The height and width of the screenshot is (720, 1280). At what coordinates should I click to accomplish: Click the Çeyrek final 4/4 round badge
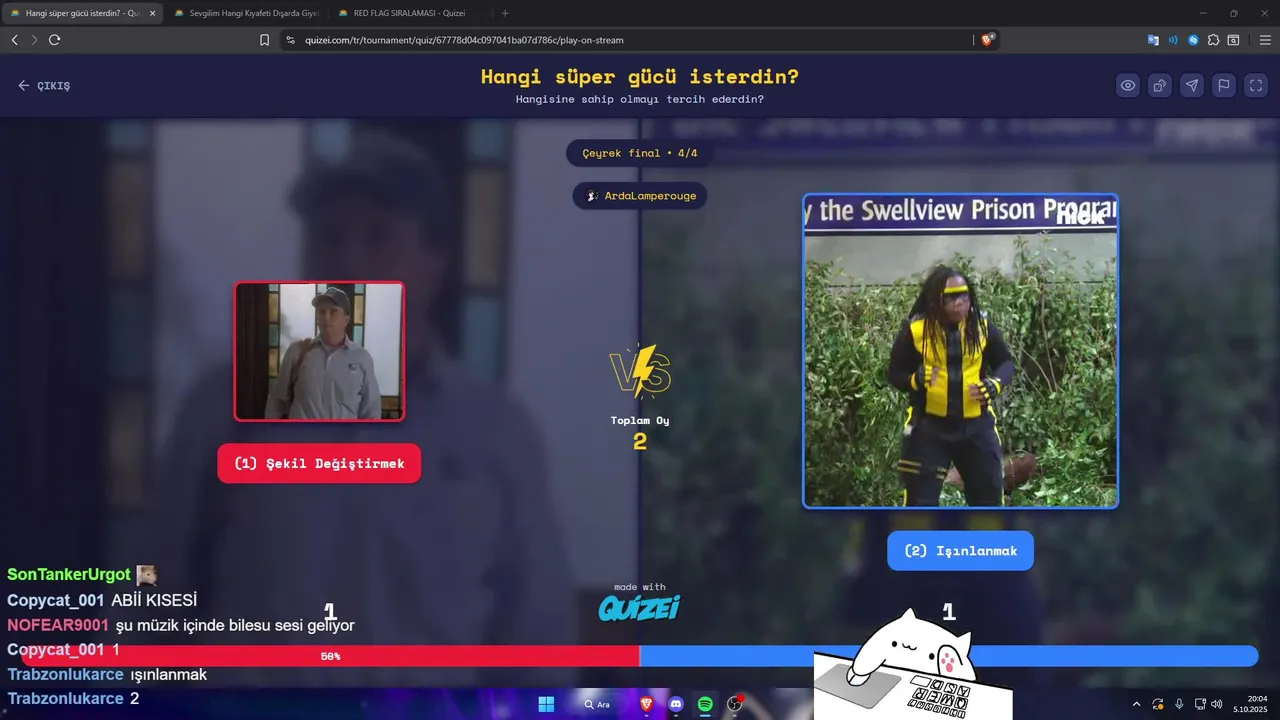coord(640,153)
